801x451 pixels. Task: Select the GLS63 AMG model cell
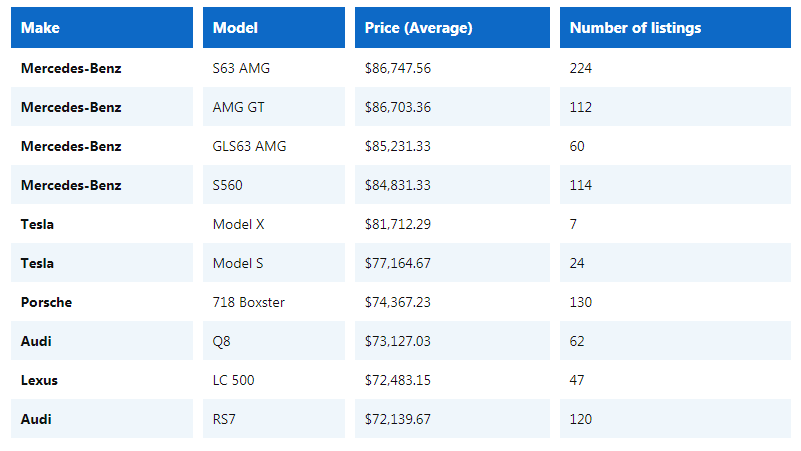point(274,146)
